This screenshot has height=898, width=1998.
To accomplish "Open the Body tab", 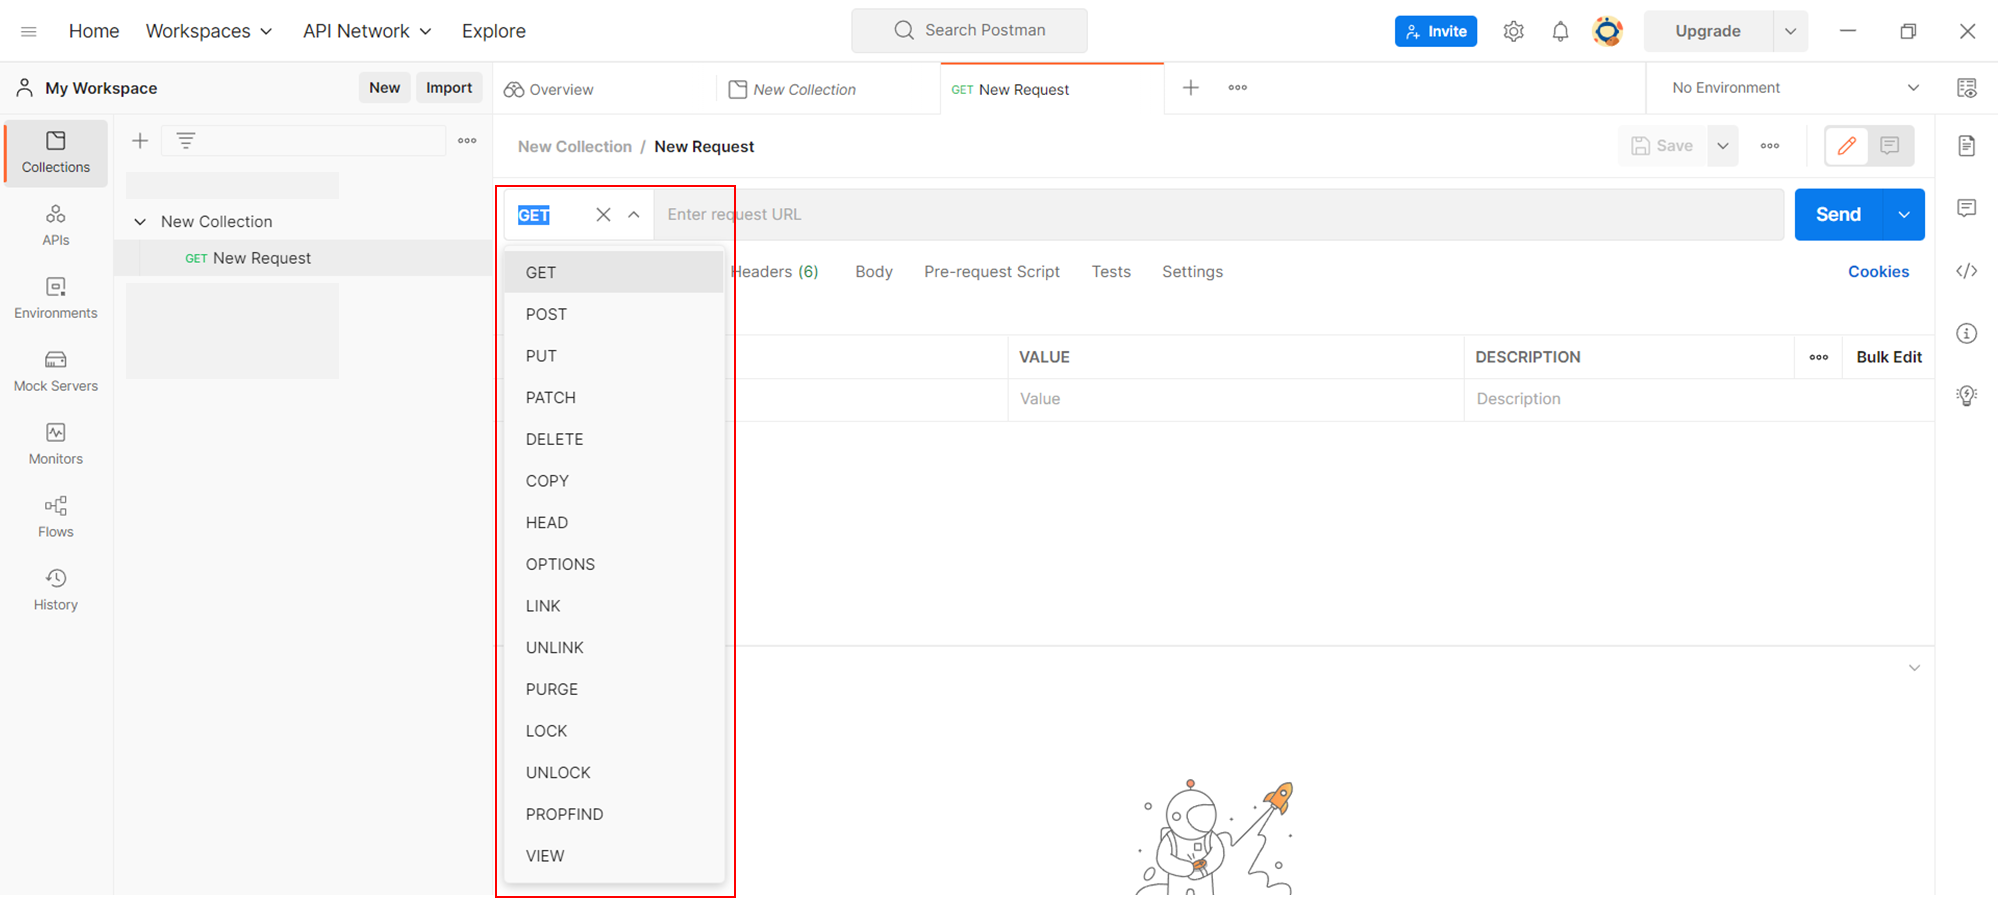I will click(874, 272).
